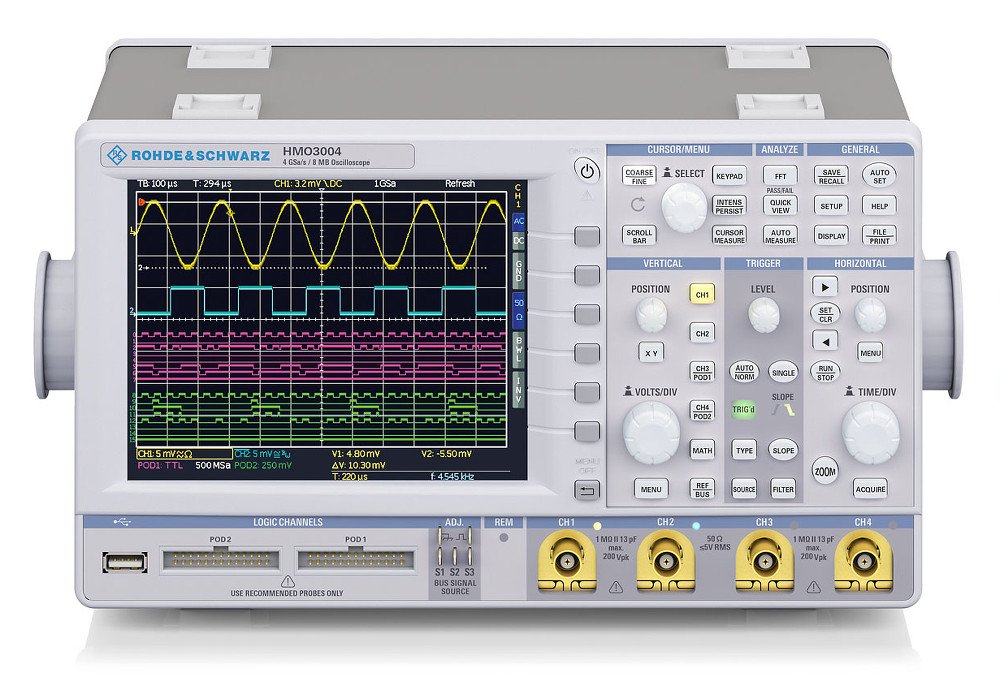Open the KEYPAD button
The width and height of the screenshot is (1000, 690).
tap(729, 176)
